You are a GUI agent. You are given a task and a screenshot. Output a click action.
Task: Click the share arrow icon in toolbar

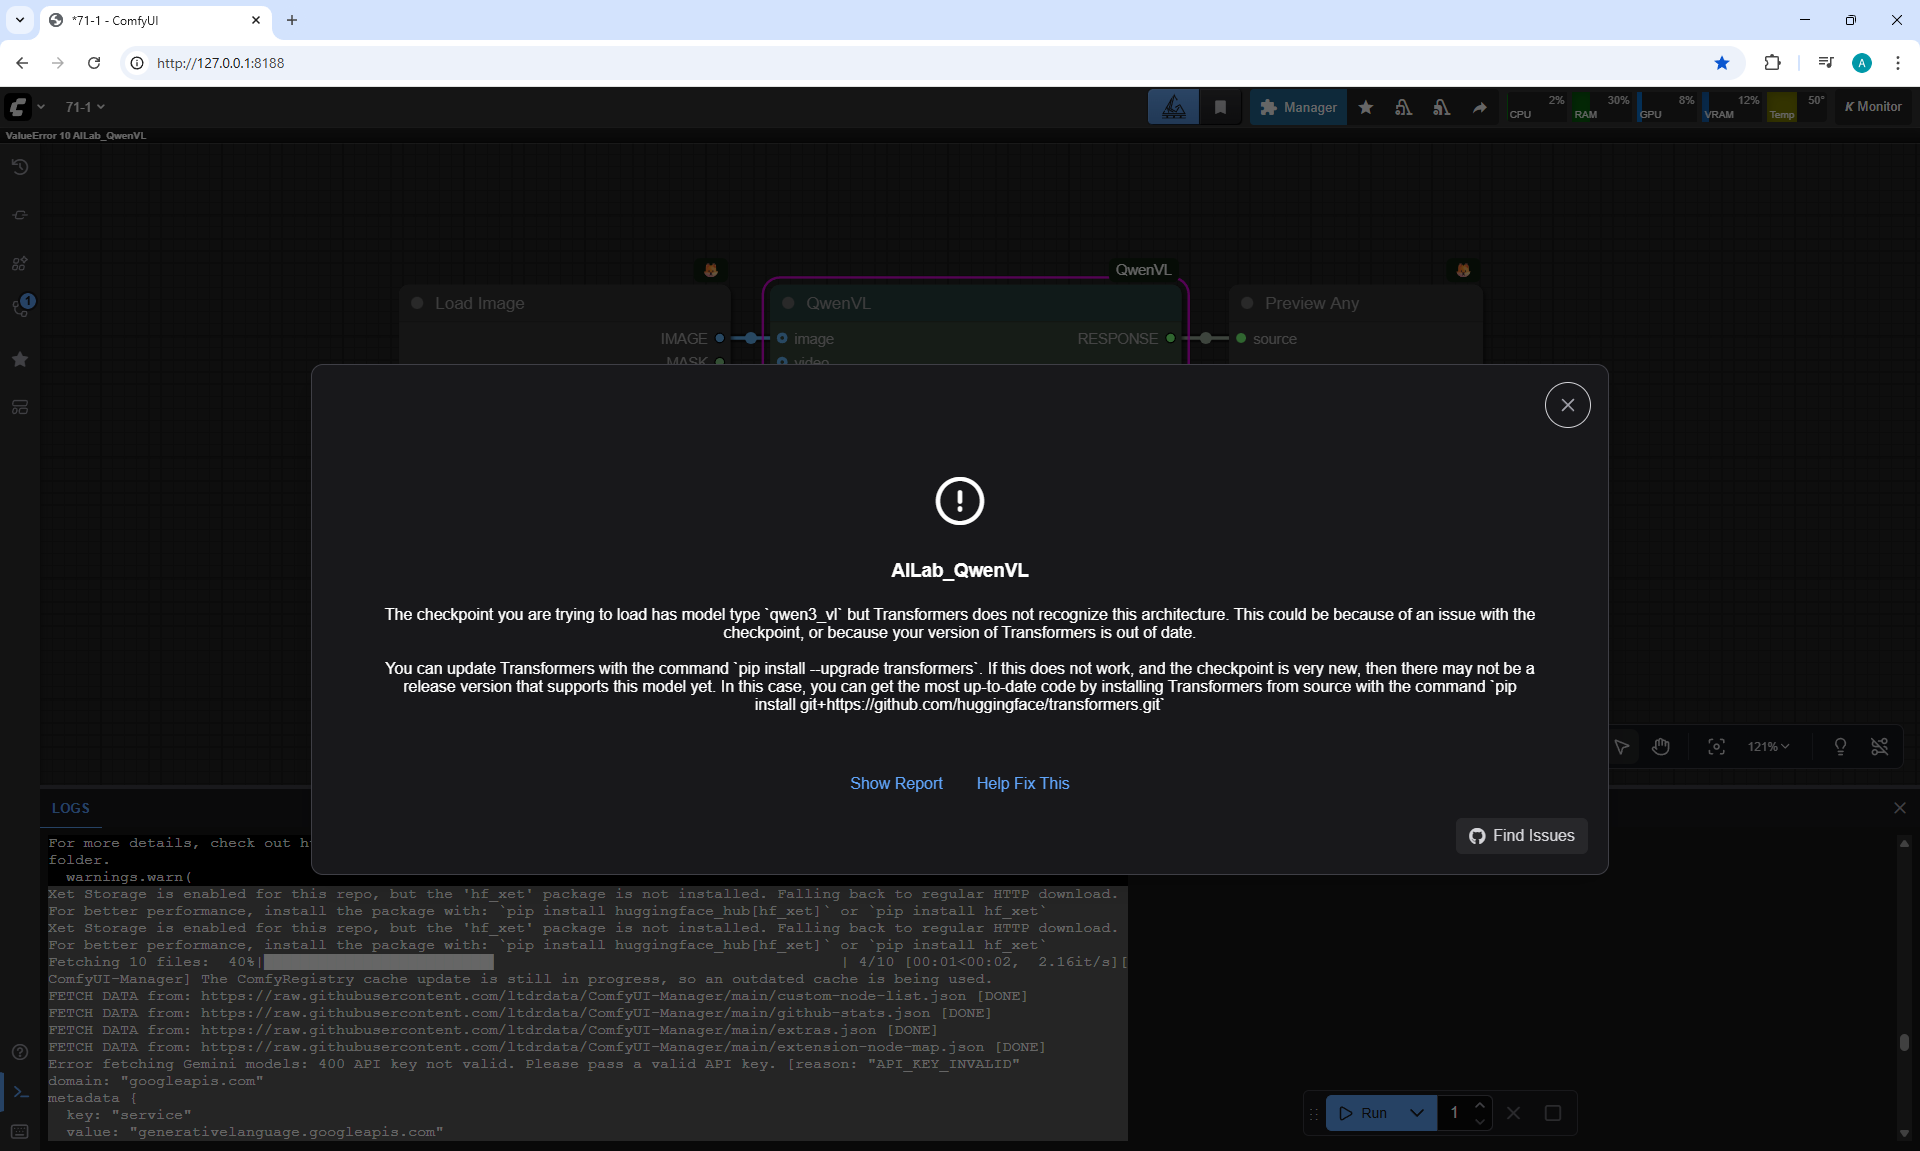pos(1479,107)
